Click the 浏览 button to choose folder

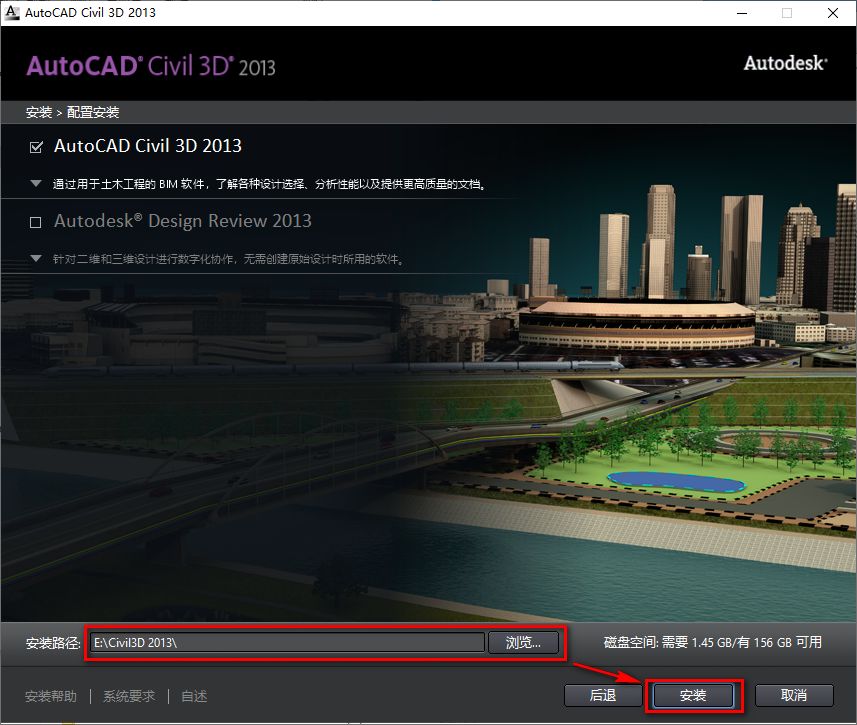(523, 643)
